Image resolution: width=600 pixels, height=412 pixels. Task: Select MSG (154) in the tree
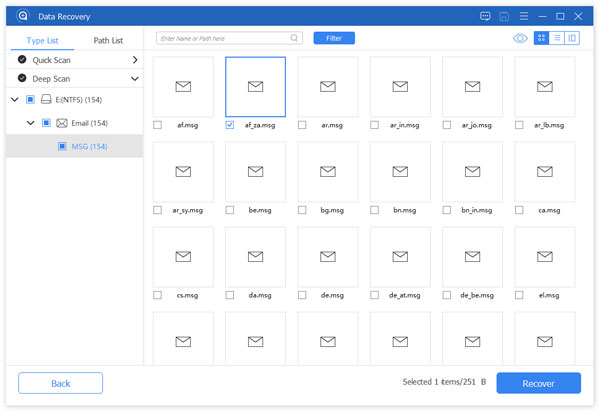[75, 146]
